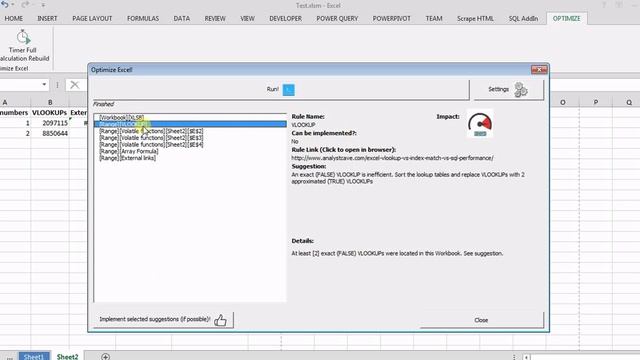Click the VLOOKUPs header cell
Screen dimensions: 640x360
(50, 112)
